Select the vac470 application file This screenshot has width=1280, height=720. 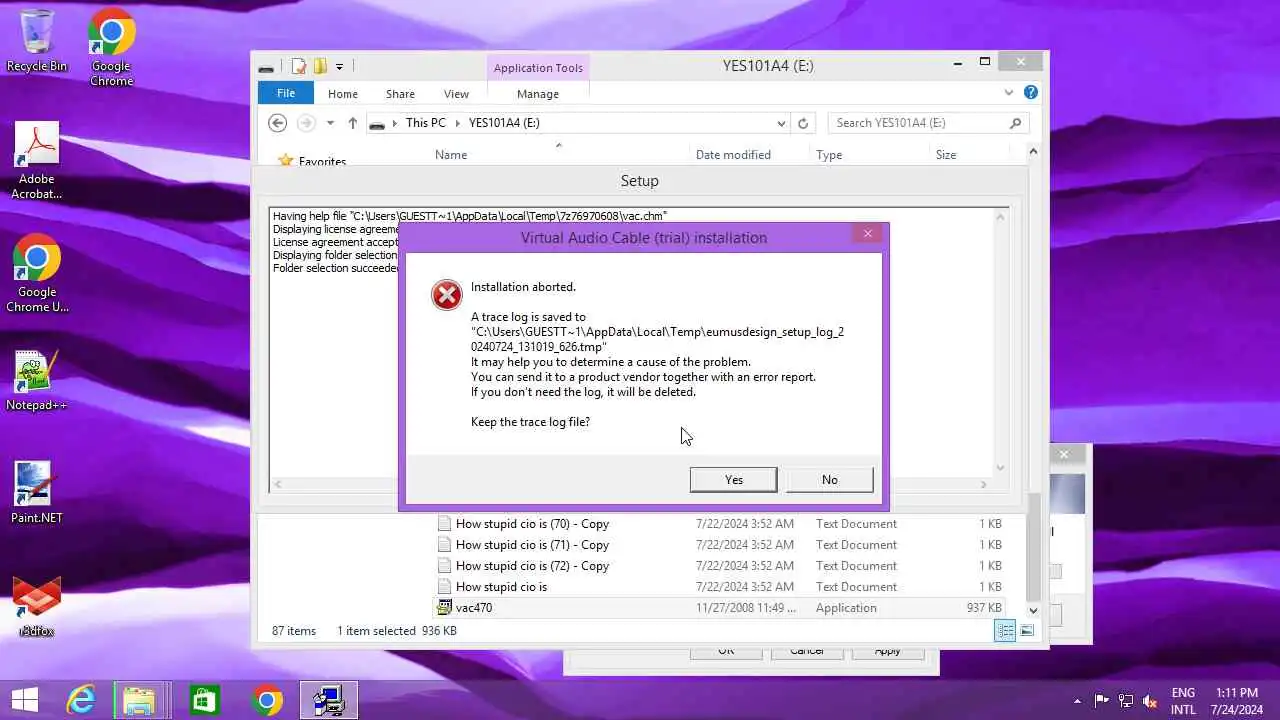coord(719,608)
